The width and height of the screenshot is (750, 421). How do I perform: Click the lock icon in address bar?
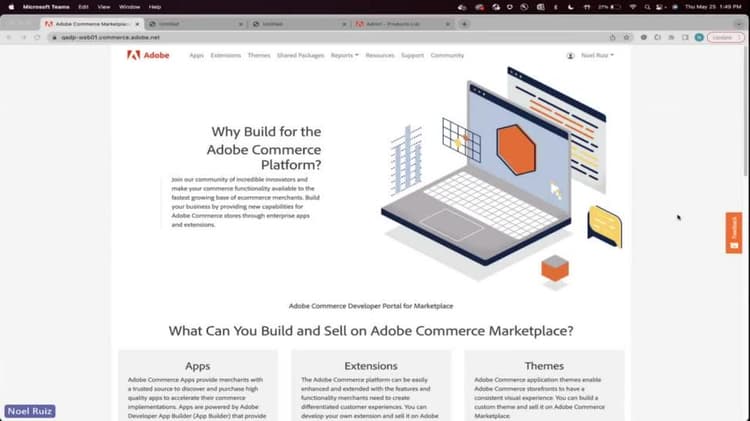point(54,37)
